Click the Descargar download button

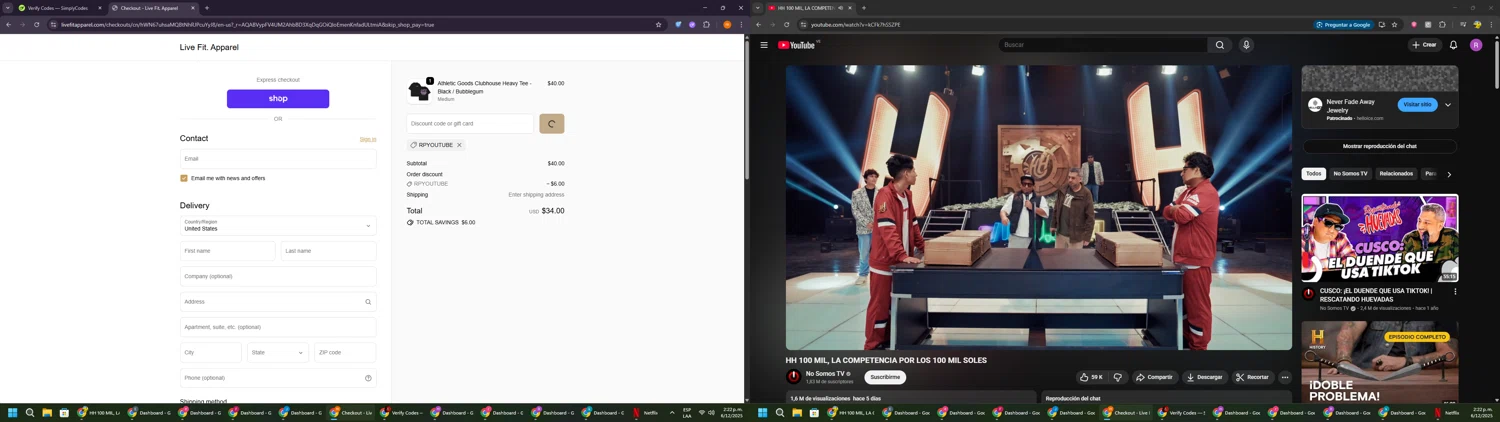click(1204, 377)
